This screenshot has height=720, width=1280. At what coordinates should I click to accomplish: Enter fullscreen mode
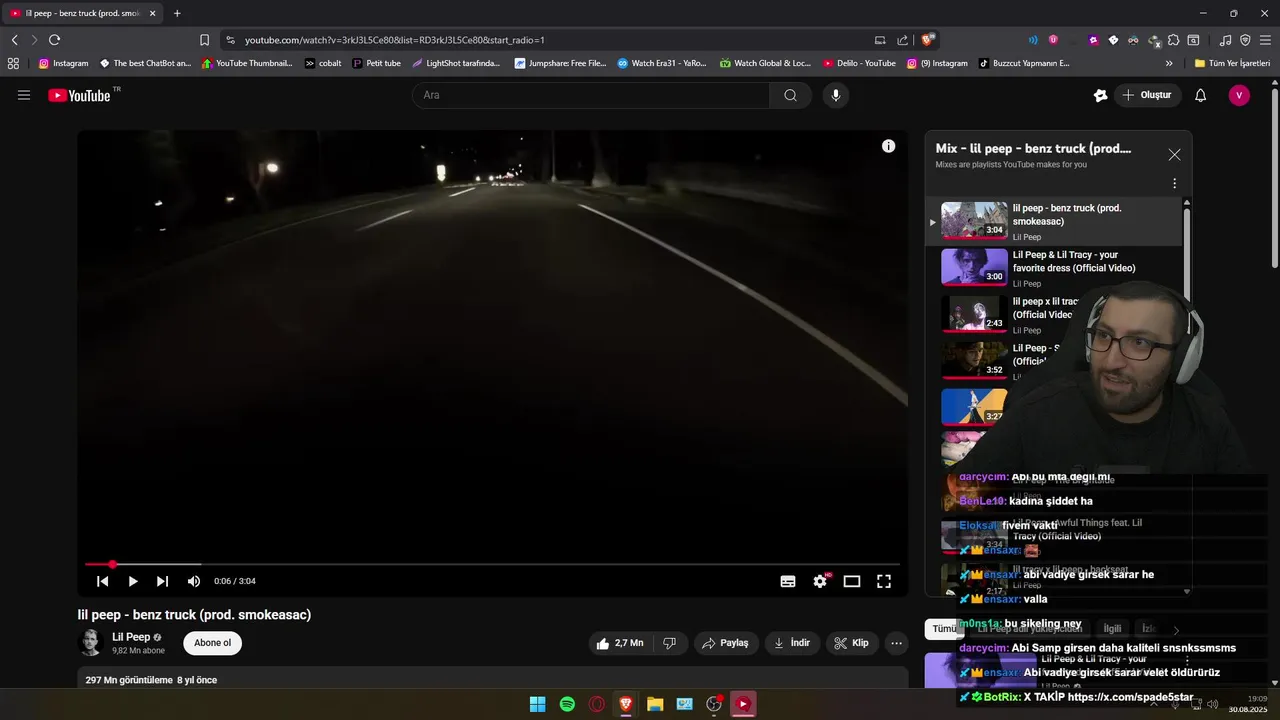(884, 581)
